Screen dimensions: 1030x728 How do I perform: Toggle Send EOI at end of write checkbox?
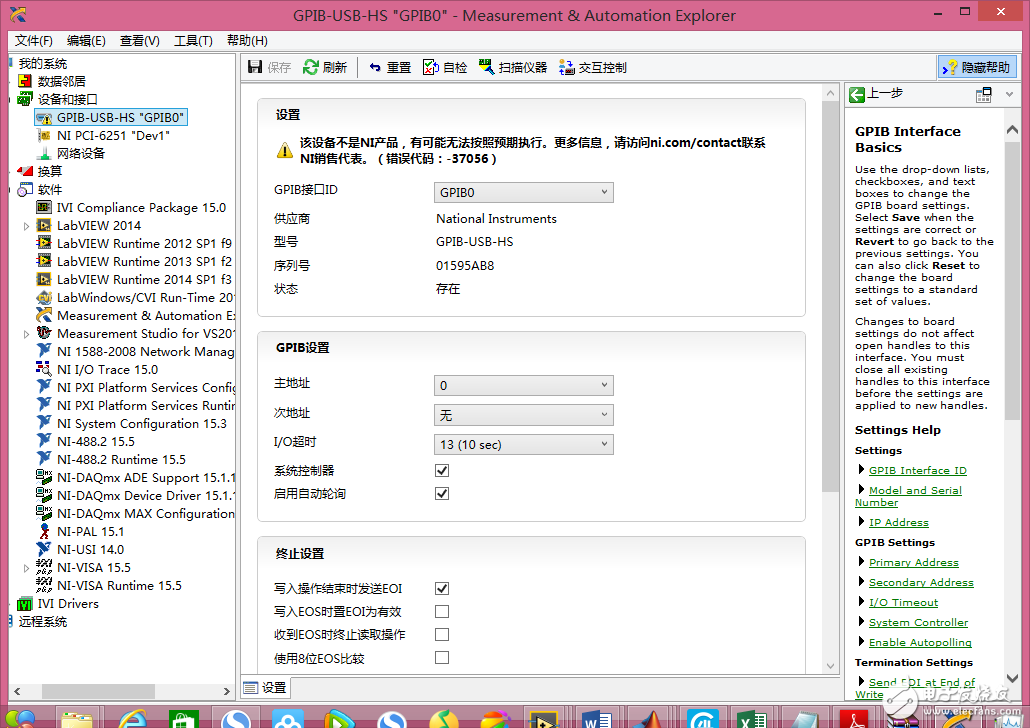pos(442,589)
